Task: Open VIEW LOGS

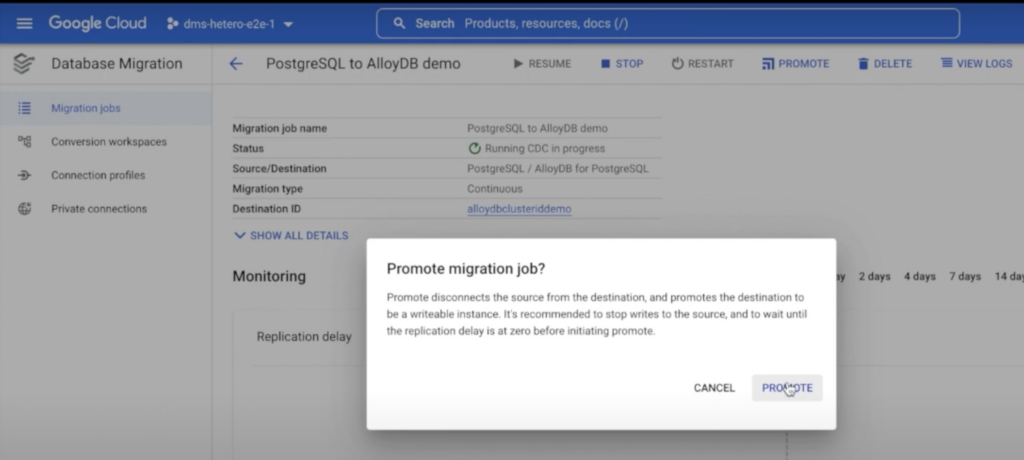Action: click(x=984, y=64)
